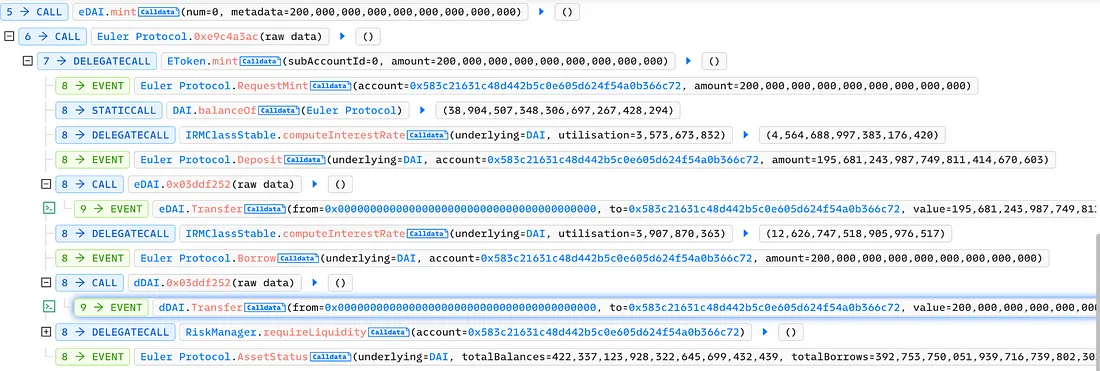The image size is (1100, 371).
Task: Open Calldata badge for DAI.balanceOf
Action: pos(279,110)
